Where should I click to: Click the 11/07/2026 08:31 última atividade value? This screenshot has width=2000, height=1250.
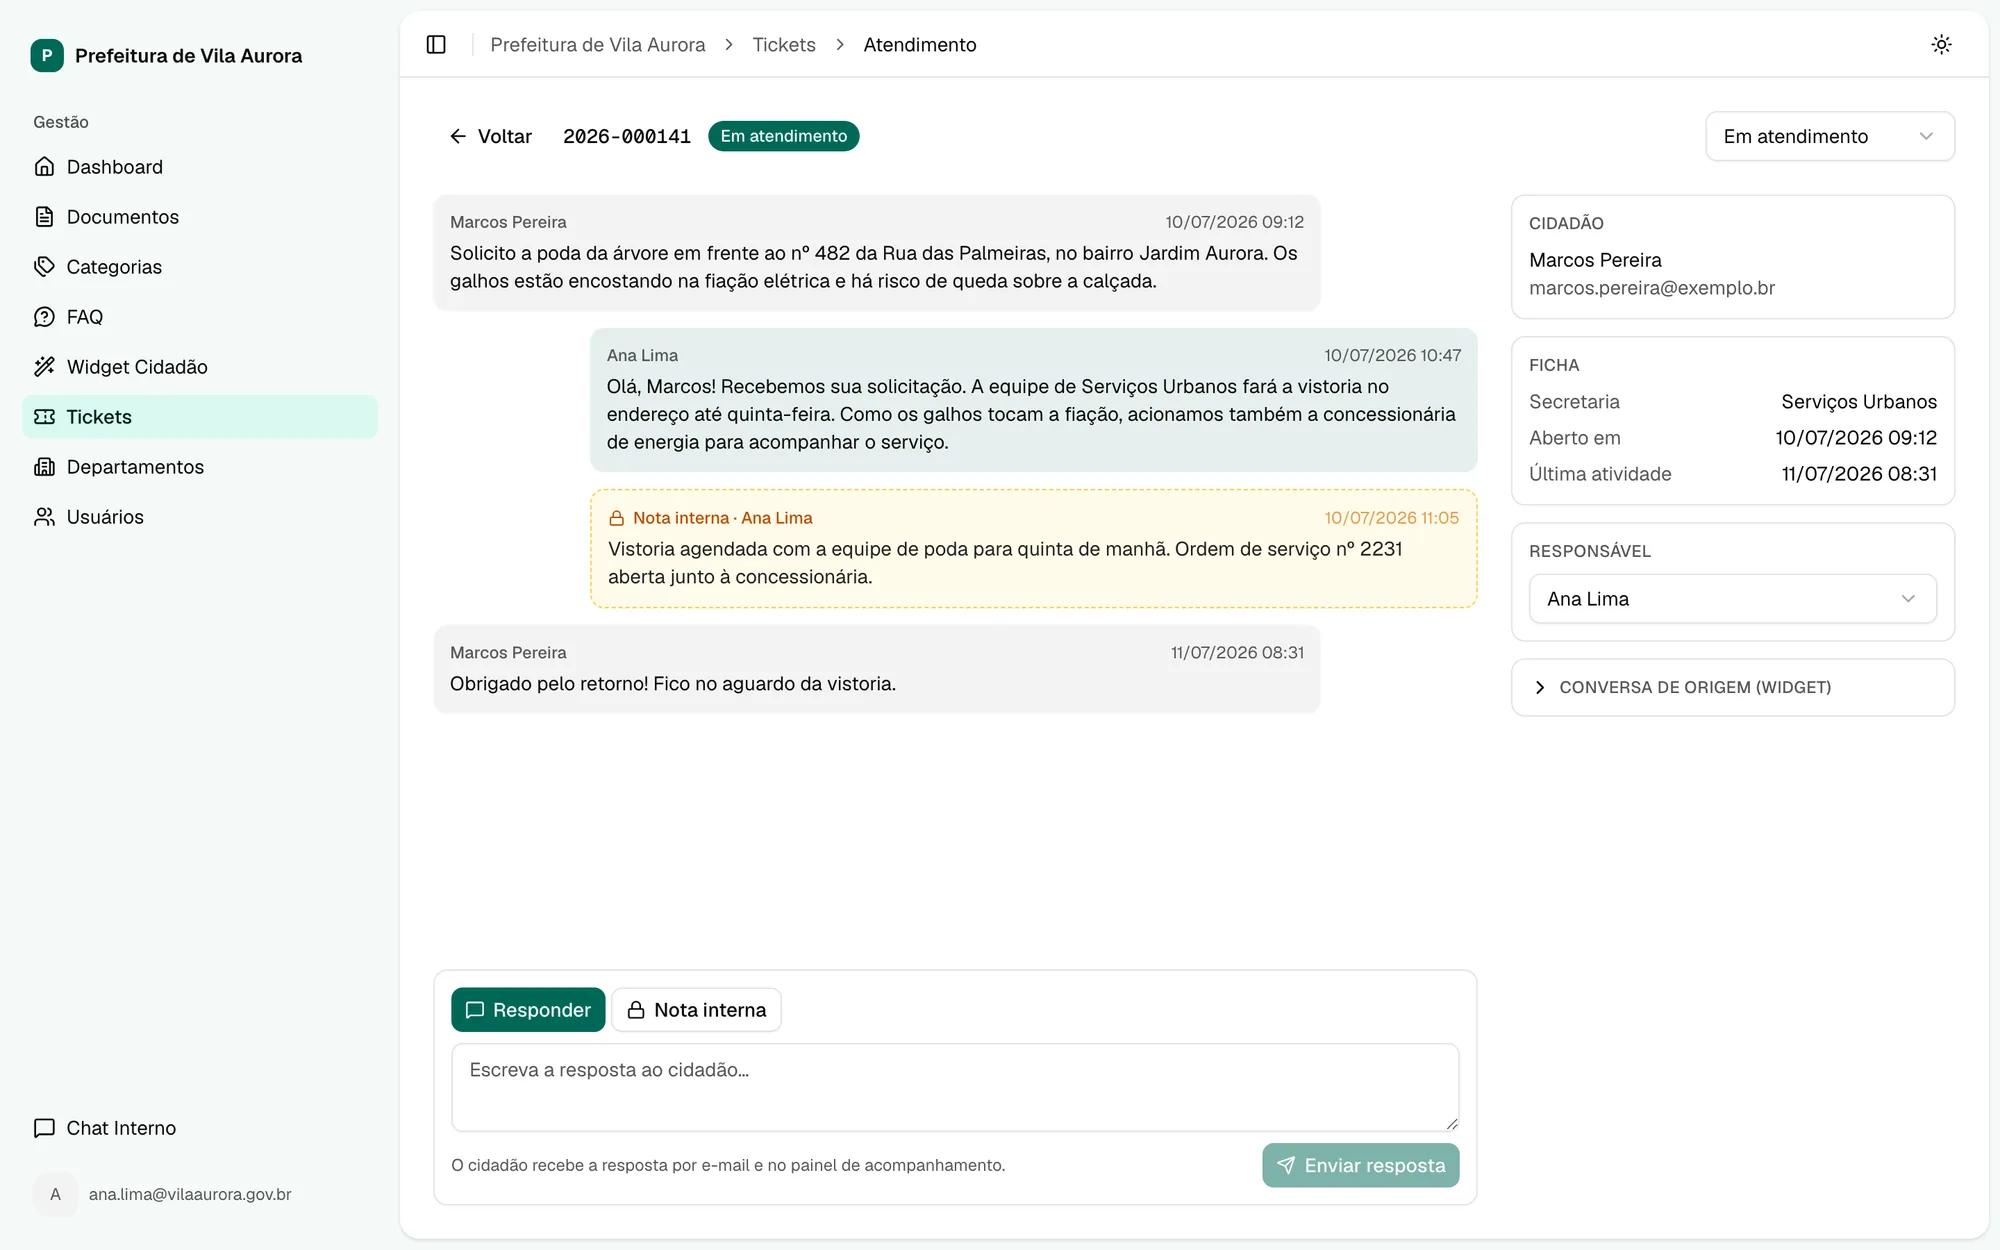[1858, 474]
